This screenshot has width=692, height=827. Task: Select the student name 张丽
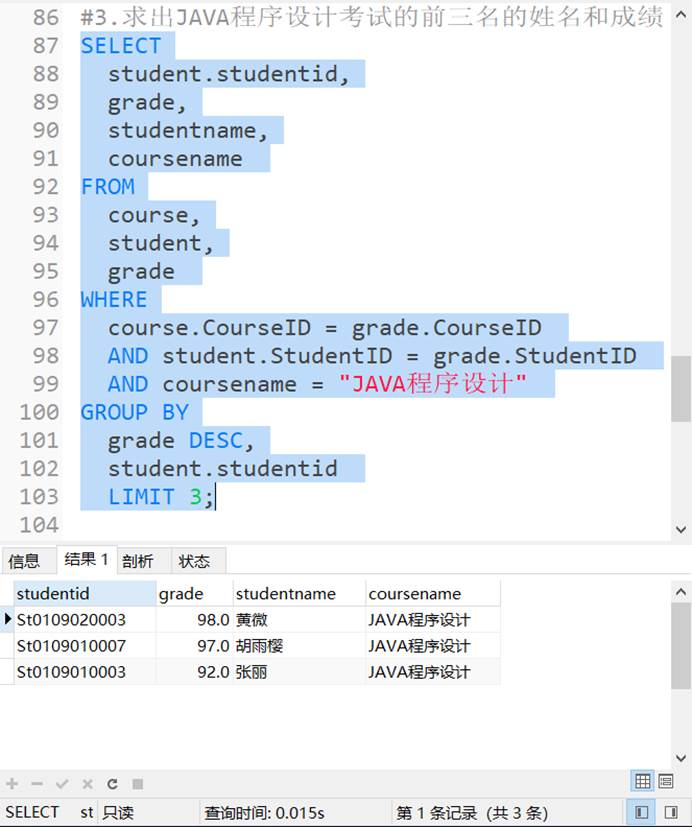[x=299, y=672]
